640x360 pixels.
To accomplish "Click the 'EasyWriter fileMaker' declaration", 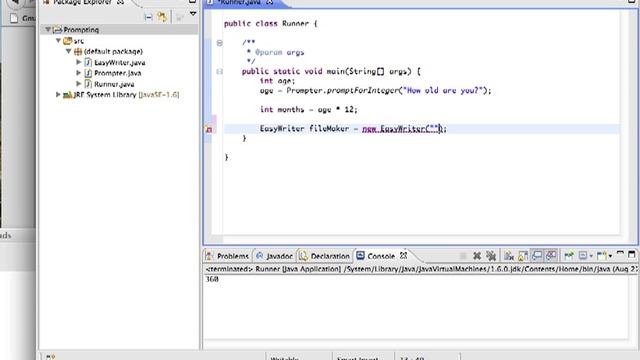I will point(304,129).
